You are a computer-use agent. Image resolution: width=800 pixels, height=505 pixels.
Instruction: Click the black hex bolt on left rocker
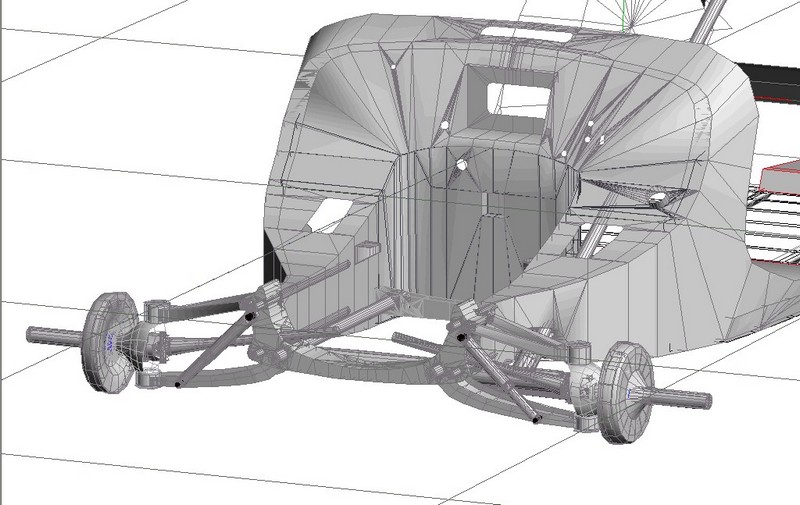pos(248,315)
